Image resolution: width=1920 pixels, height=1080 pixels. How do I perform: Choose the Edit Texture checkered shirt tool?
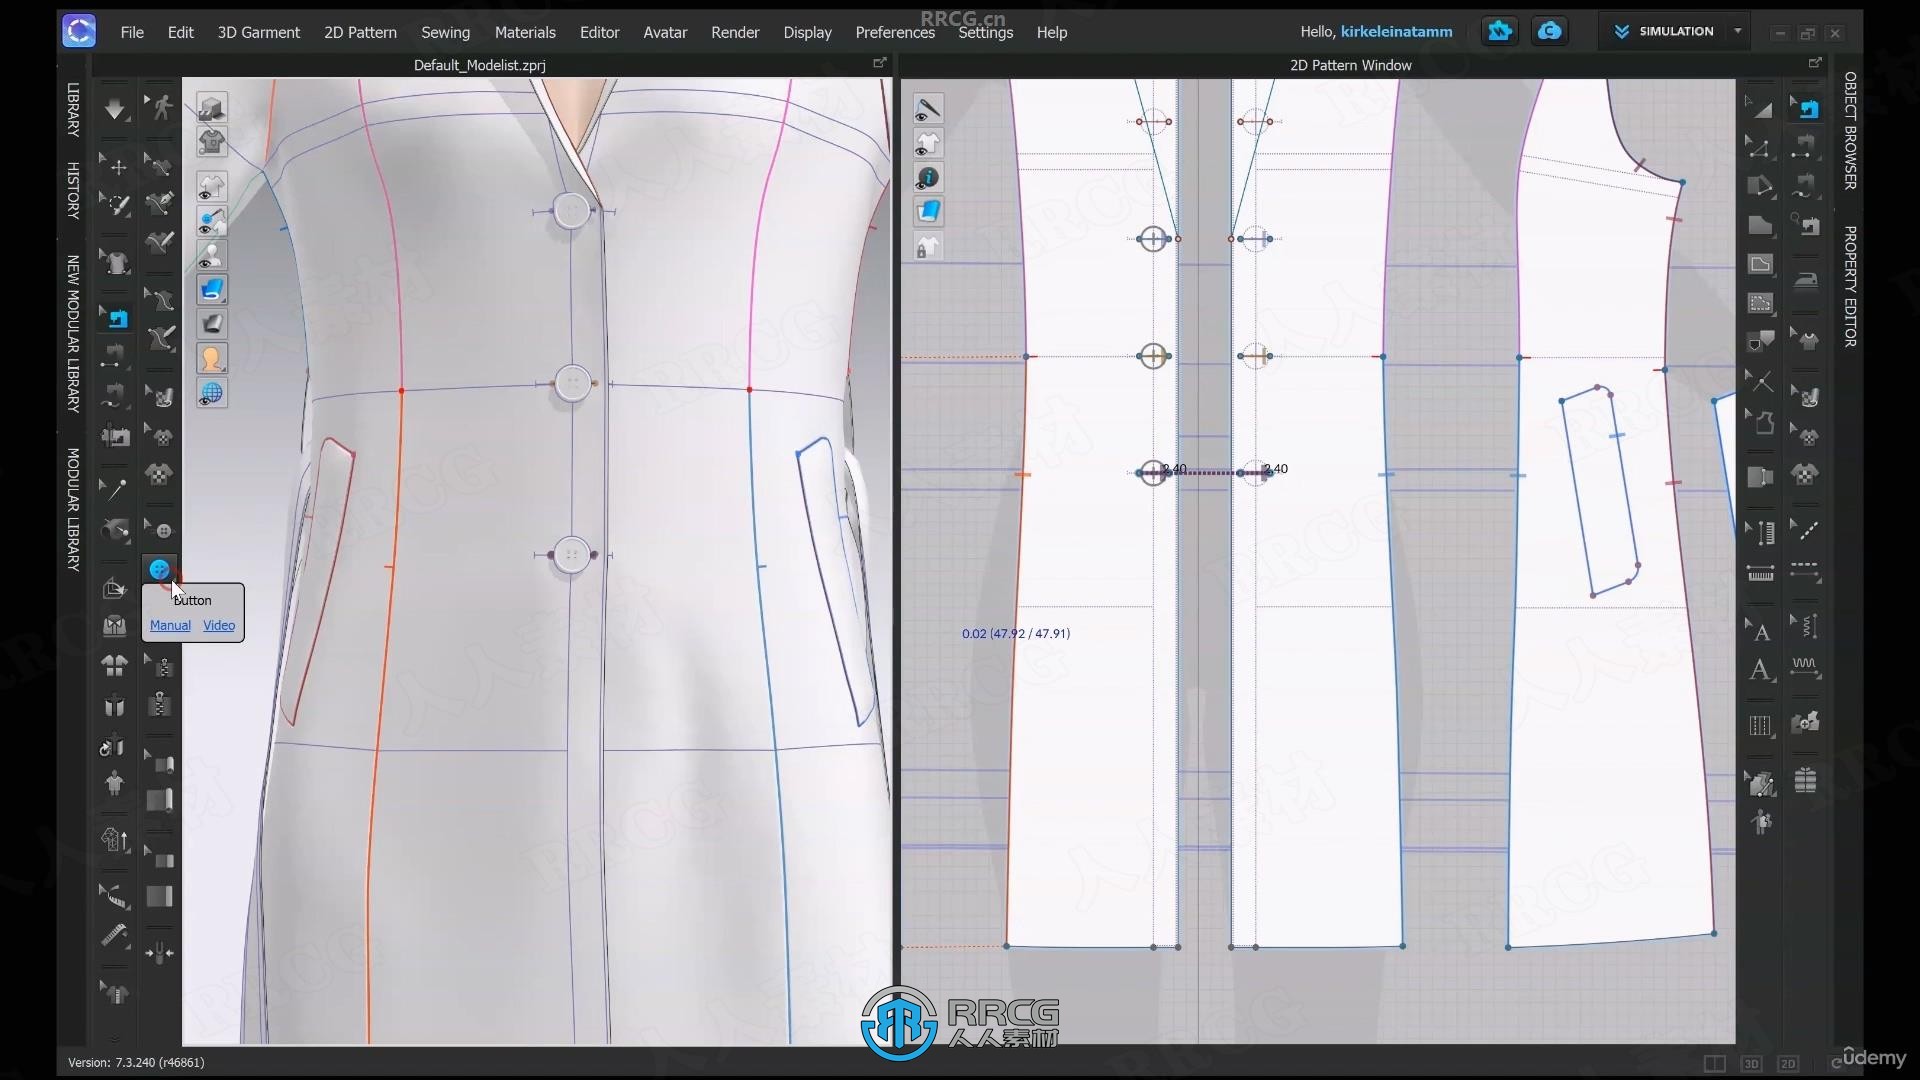[160, 436]
